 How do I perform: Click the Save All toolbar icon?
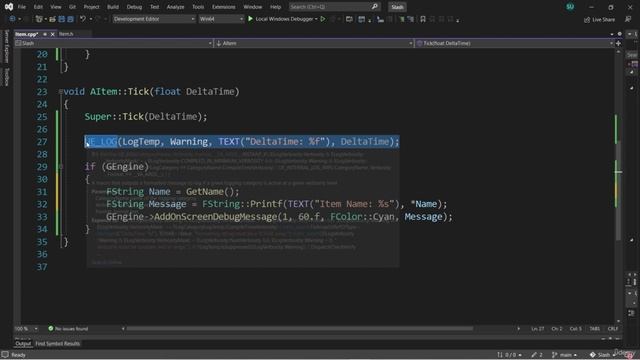71,19
